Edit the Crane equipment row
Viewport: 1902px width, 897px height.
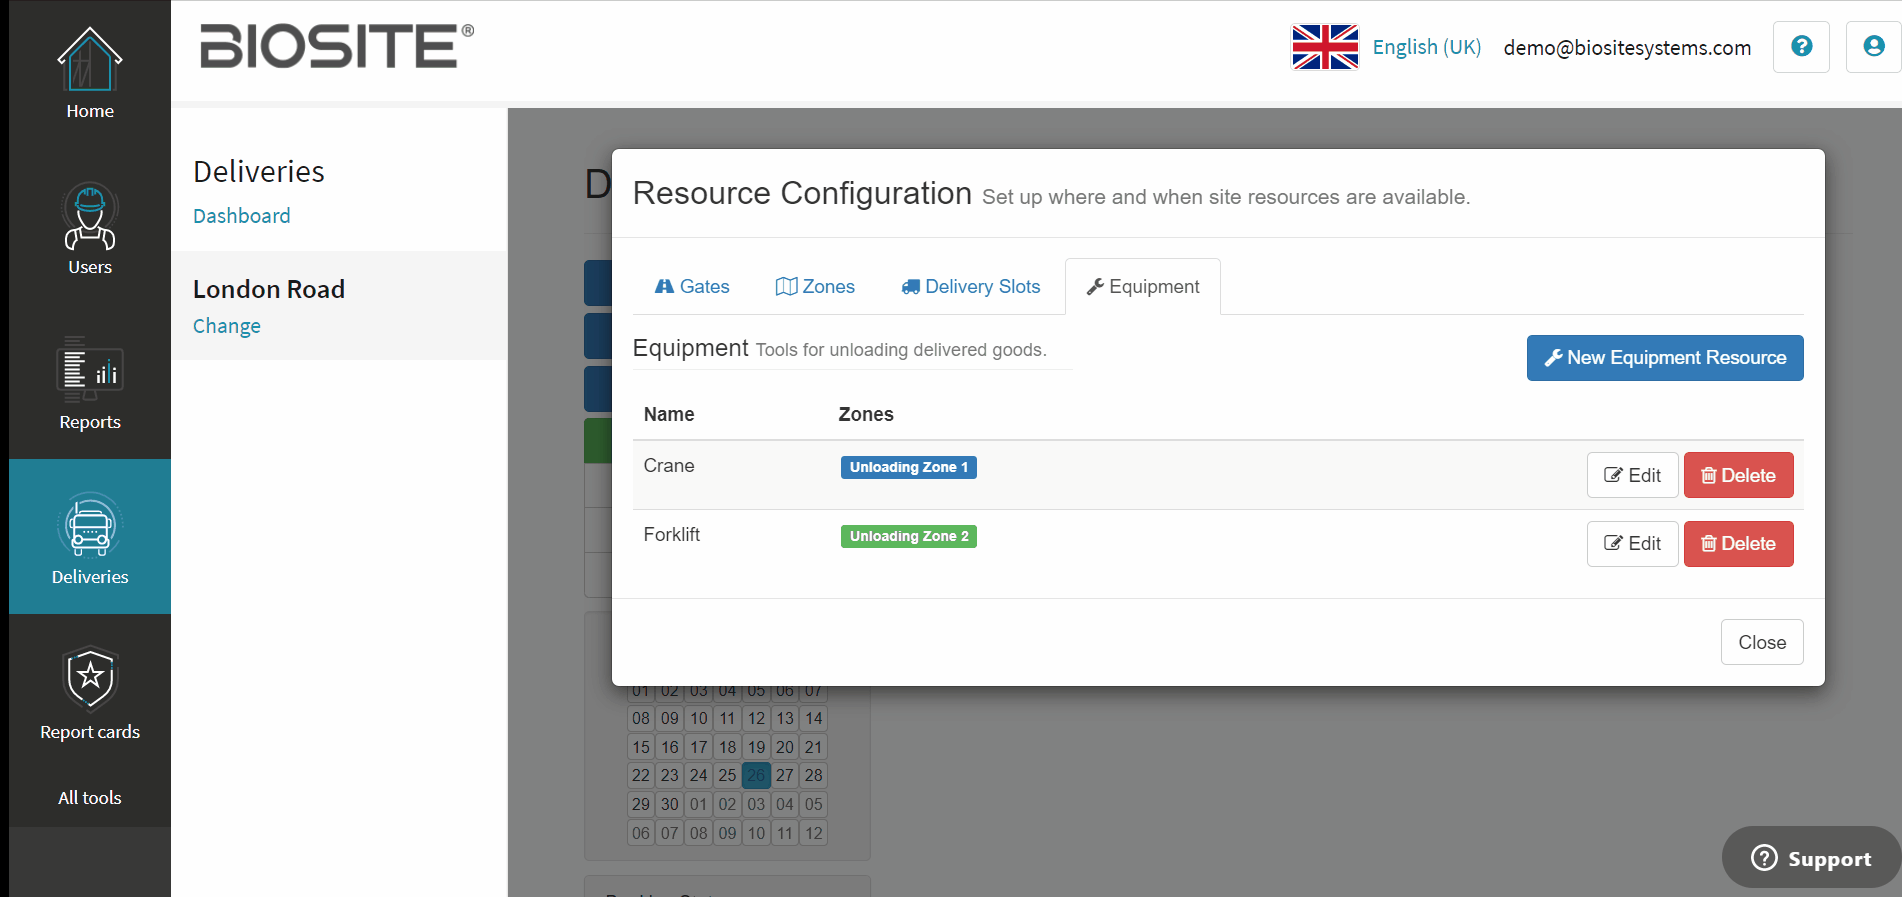[1632, 475]
